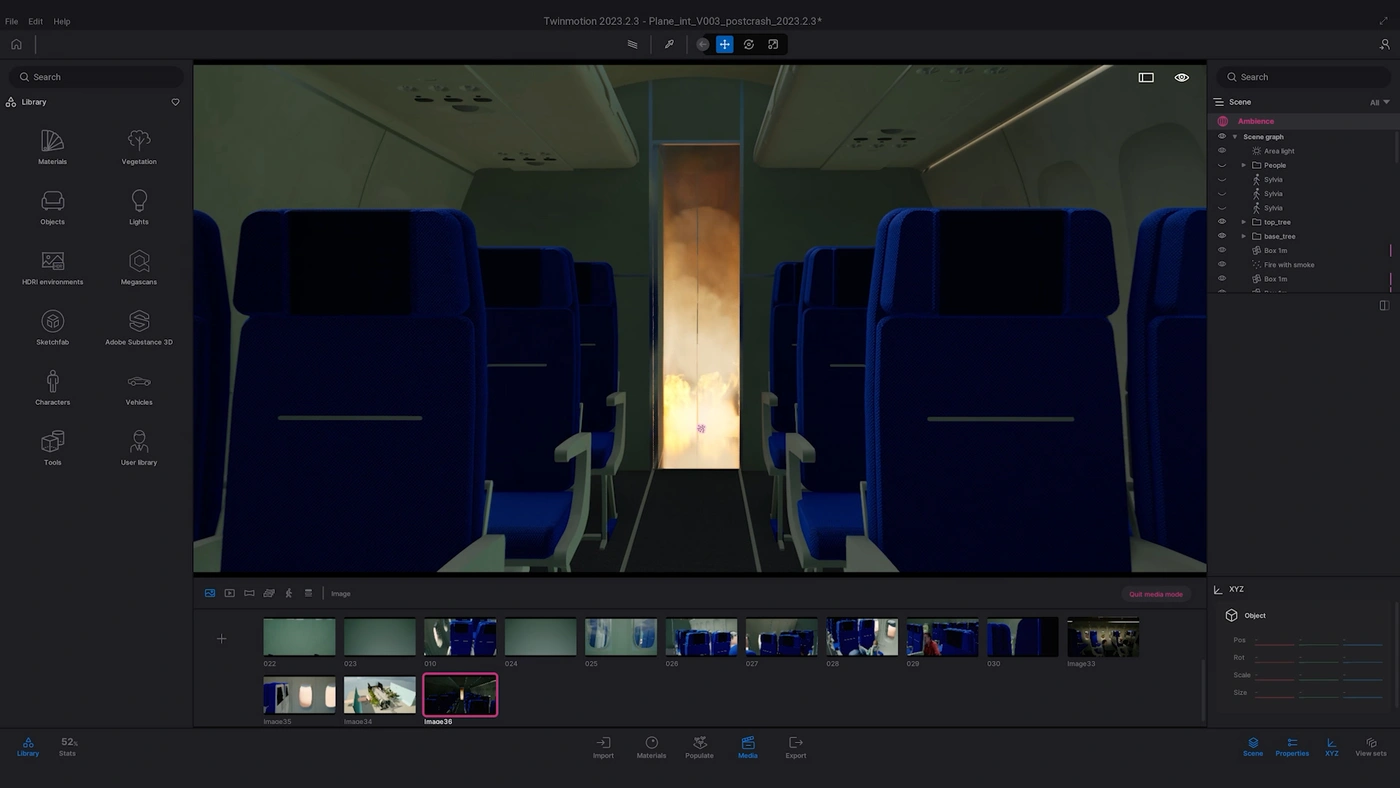Viewport: 1400px width, 788px height.
Task: Select the Image36 thumbnail
Action: (x=460, y=695)
